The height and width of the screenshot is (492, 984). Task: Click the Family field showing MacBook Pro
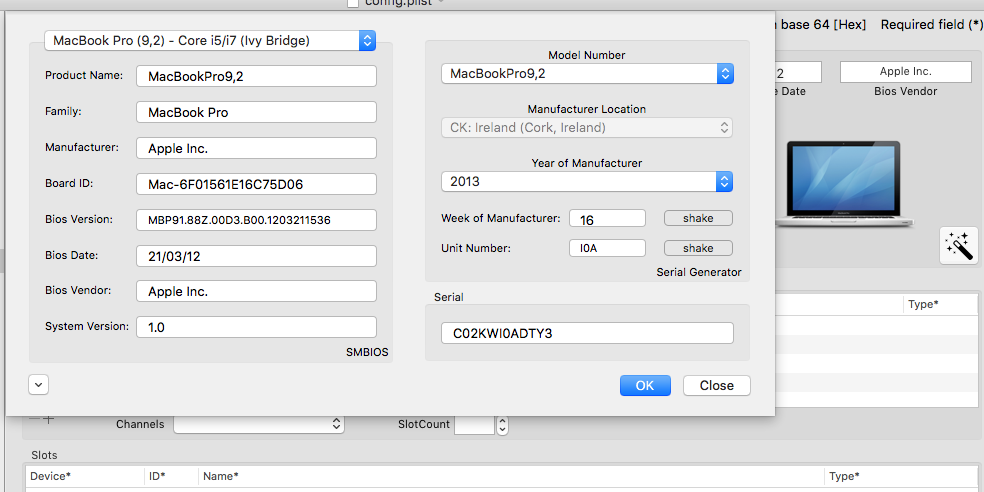coord(256,112)
